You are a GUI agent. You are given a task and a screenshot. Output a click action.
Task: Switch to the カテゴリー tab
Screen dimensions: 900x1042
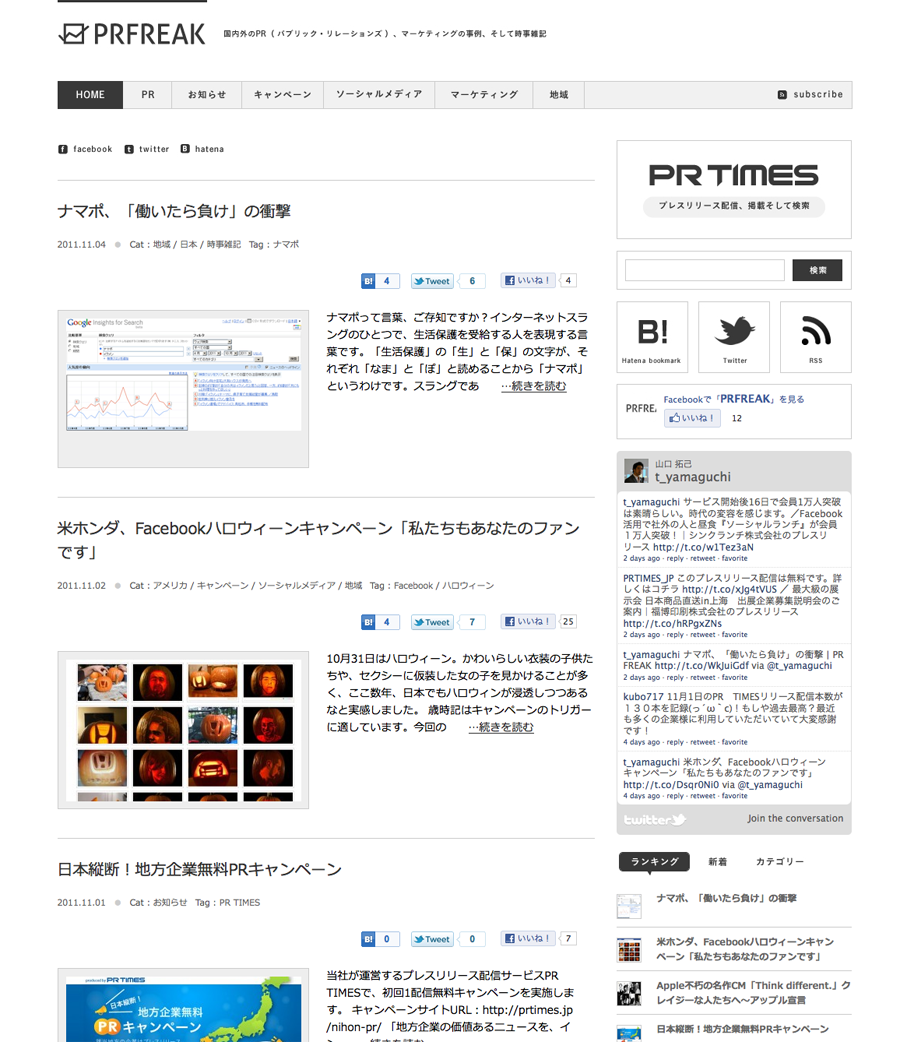pos(780,862)
